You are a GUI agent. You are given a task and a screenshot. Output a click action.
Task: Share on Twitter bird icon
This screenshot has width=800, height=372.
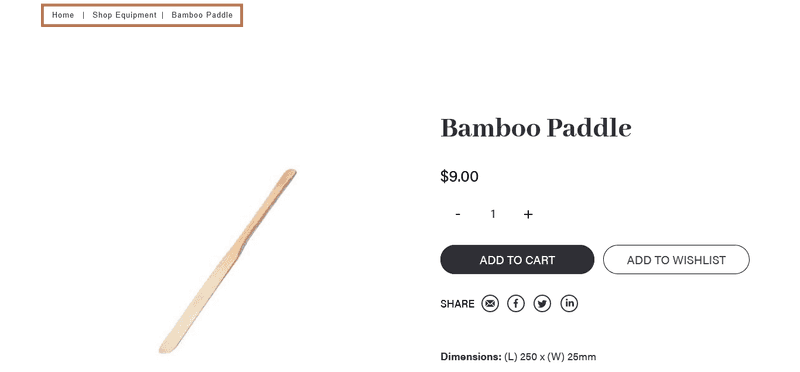pyautogui.click(x=542, y=304)
